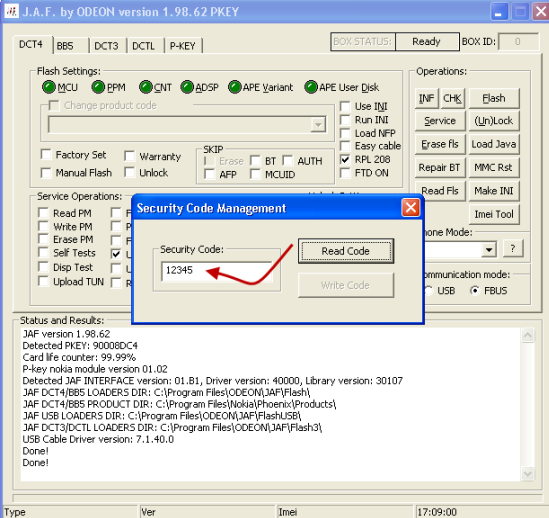Open the Phone Mode dropdown
The image size is (549, 518).
[x=489, y=249]
